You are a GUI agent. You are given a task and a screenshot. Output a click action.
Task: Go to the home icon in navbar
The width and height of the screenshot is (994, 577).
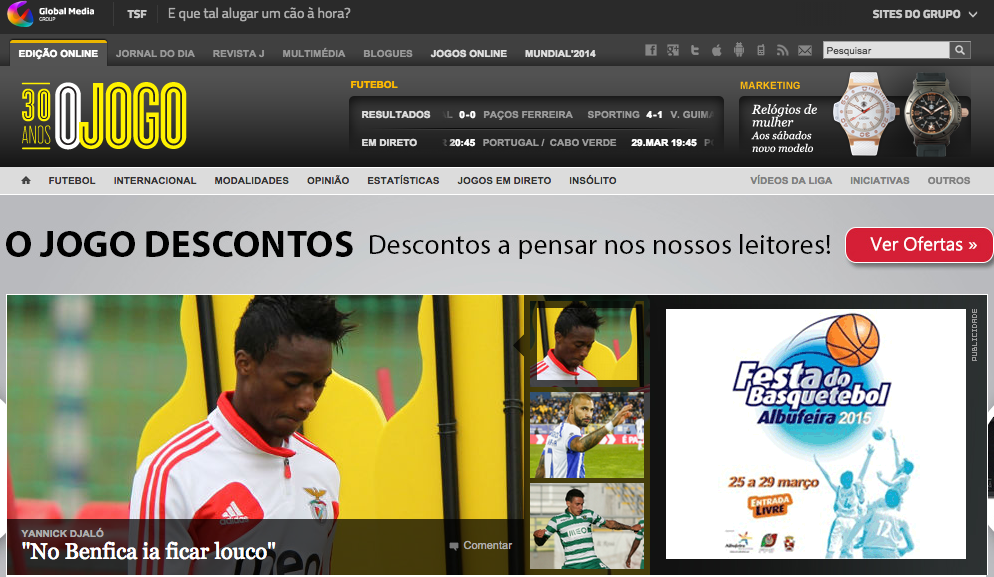[26, 181]
